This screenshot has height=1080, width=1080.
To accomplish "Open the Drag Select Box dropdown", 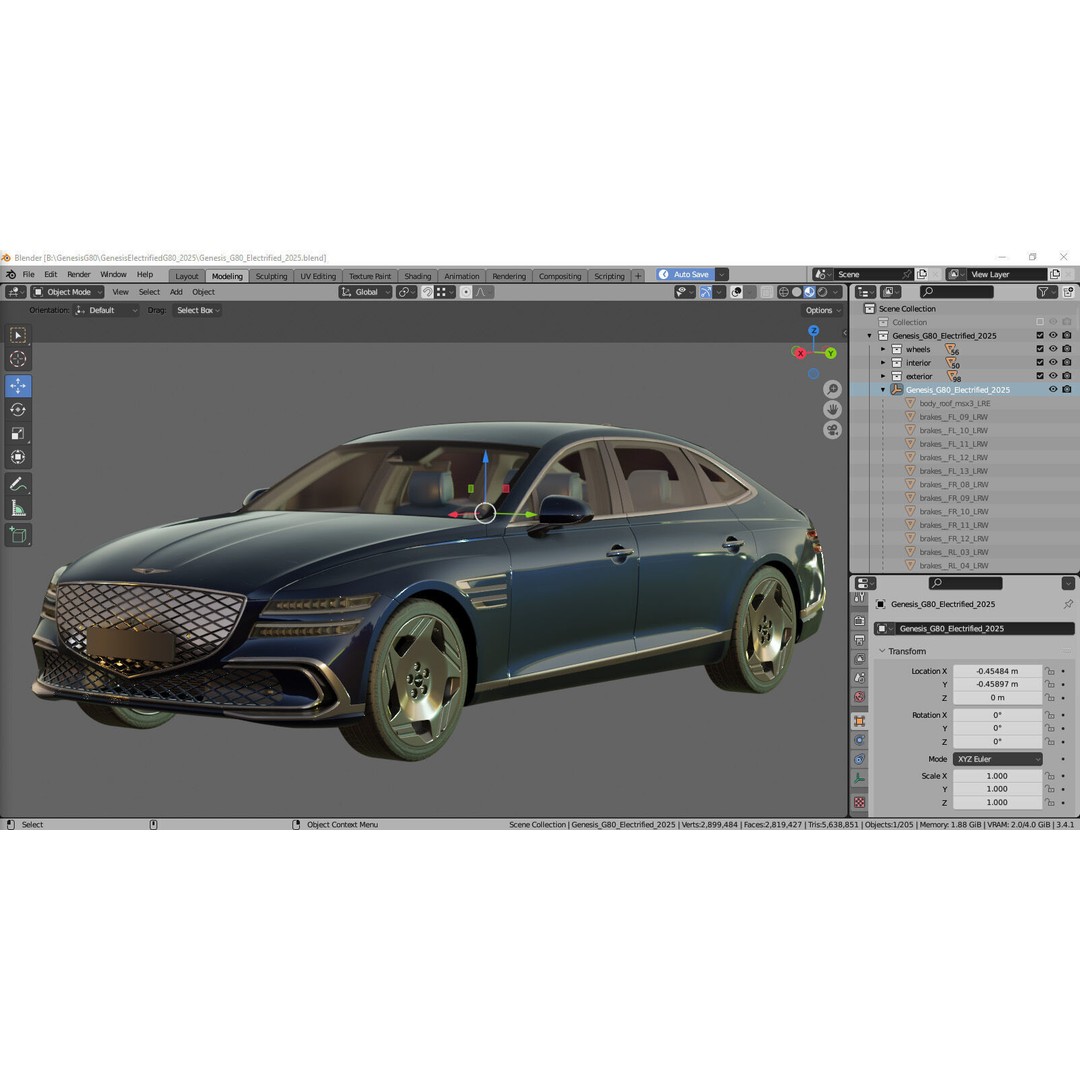I will [198, 311].
